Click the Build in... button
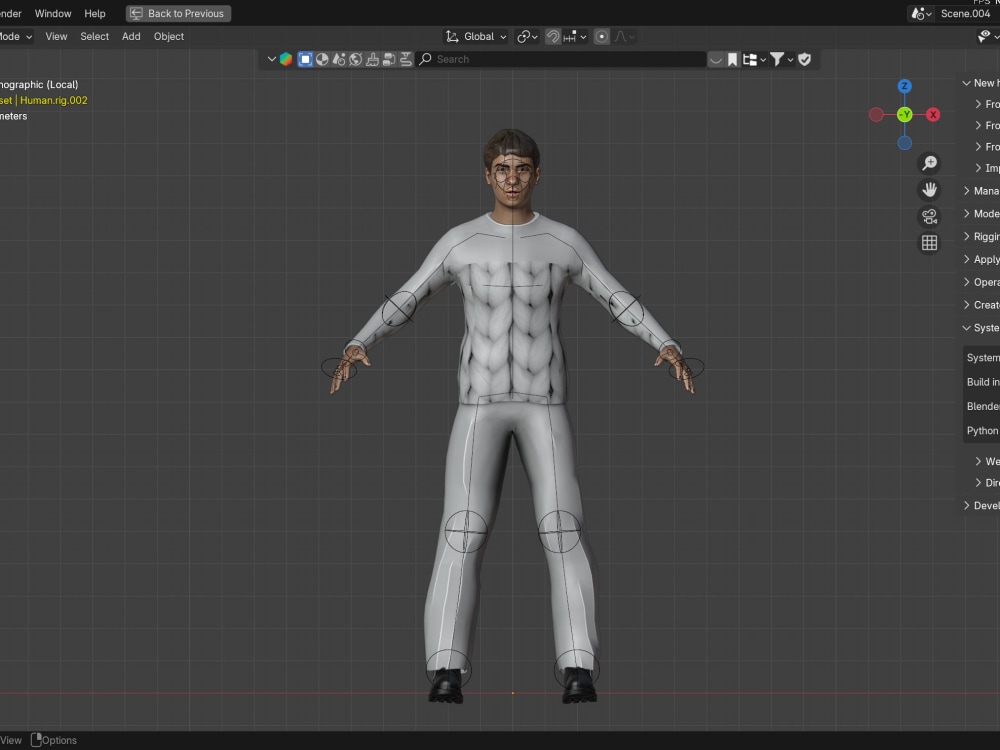This screenshot has height=750, width=1000. coord(982,382)
